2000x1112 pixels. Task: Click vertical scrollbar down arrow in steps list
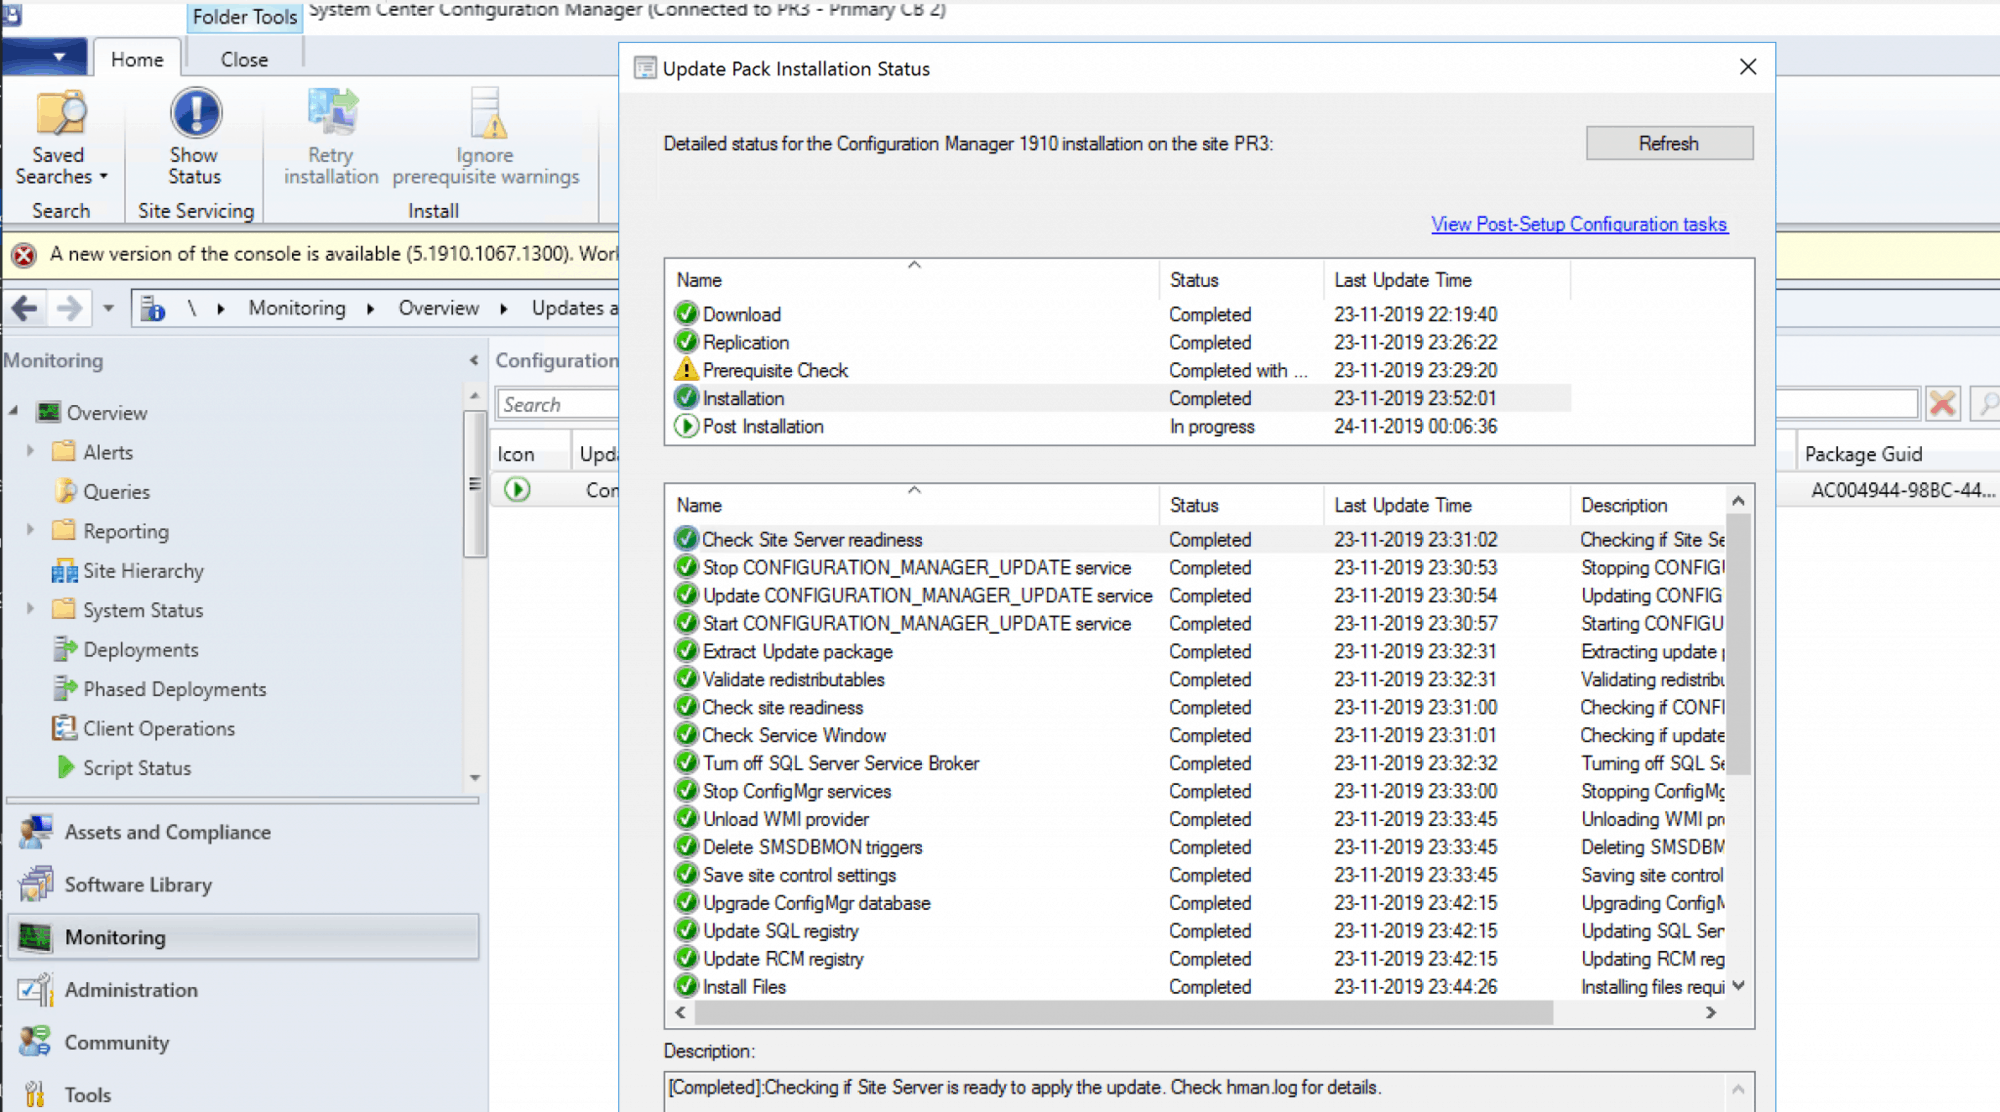click(1739, 986)
